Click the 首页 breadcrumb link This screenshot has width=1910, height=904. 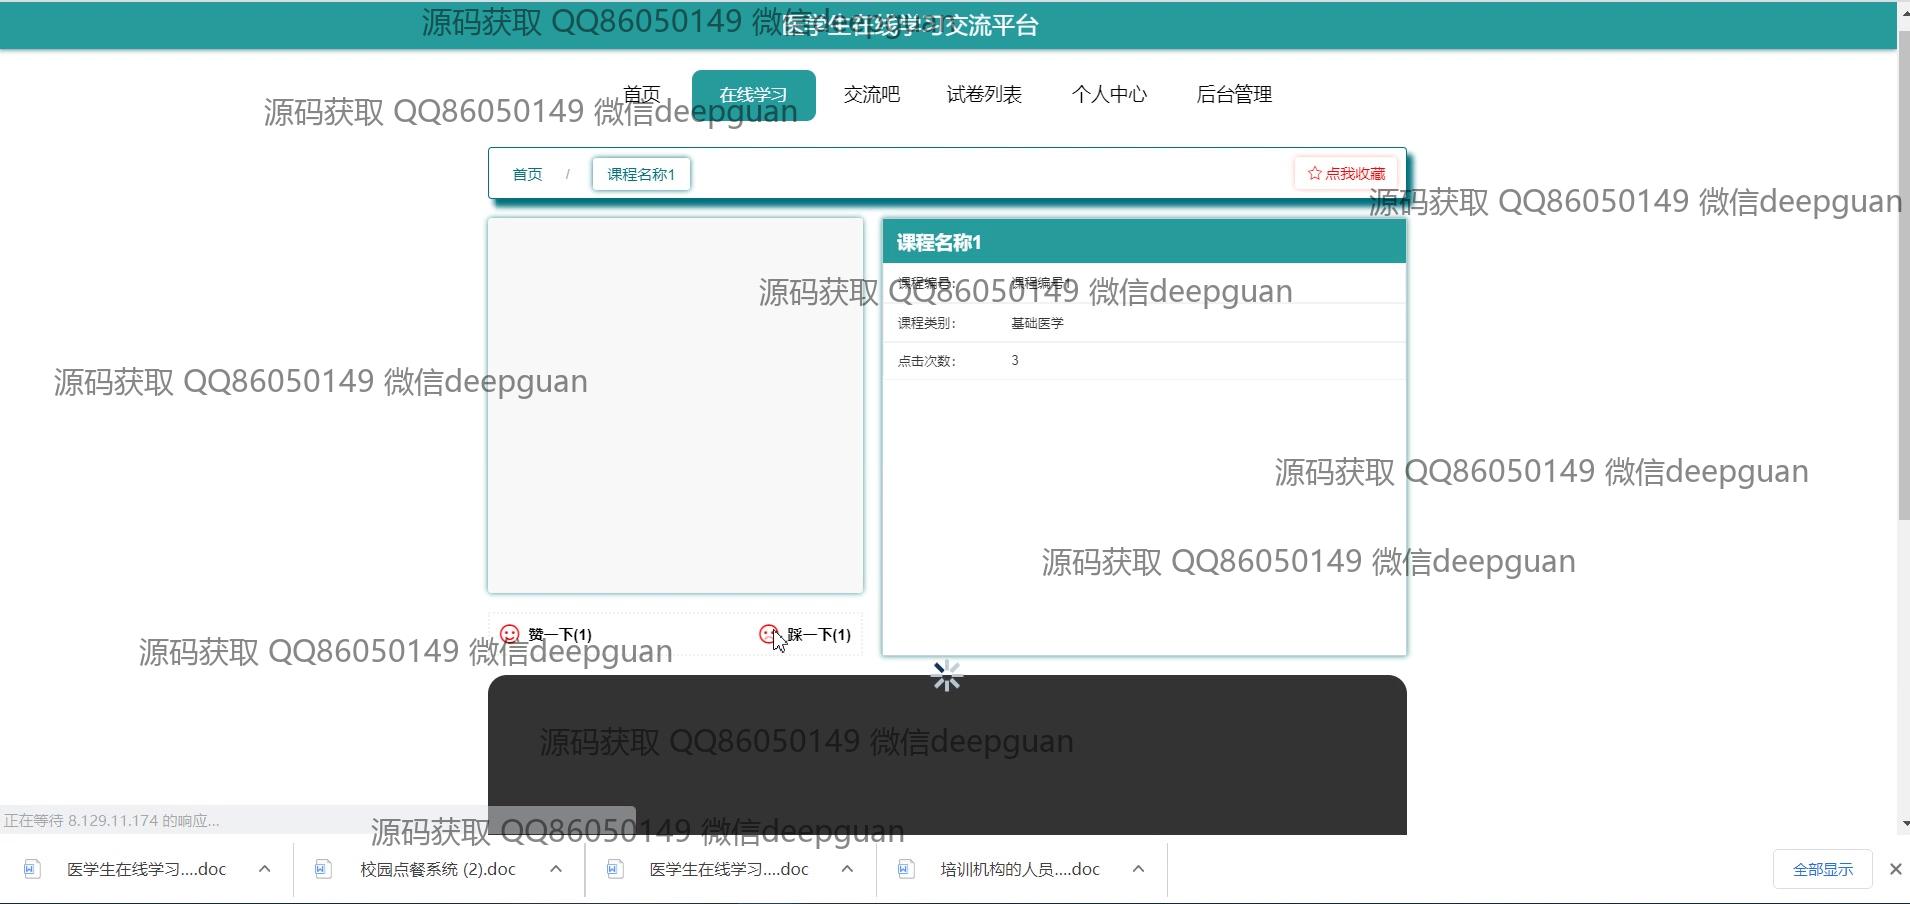point(527,174)
